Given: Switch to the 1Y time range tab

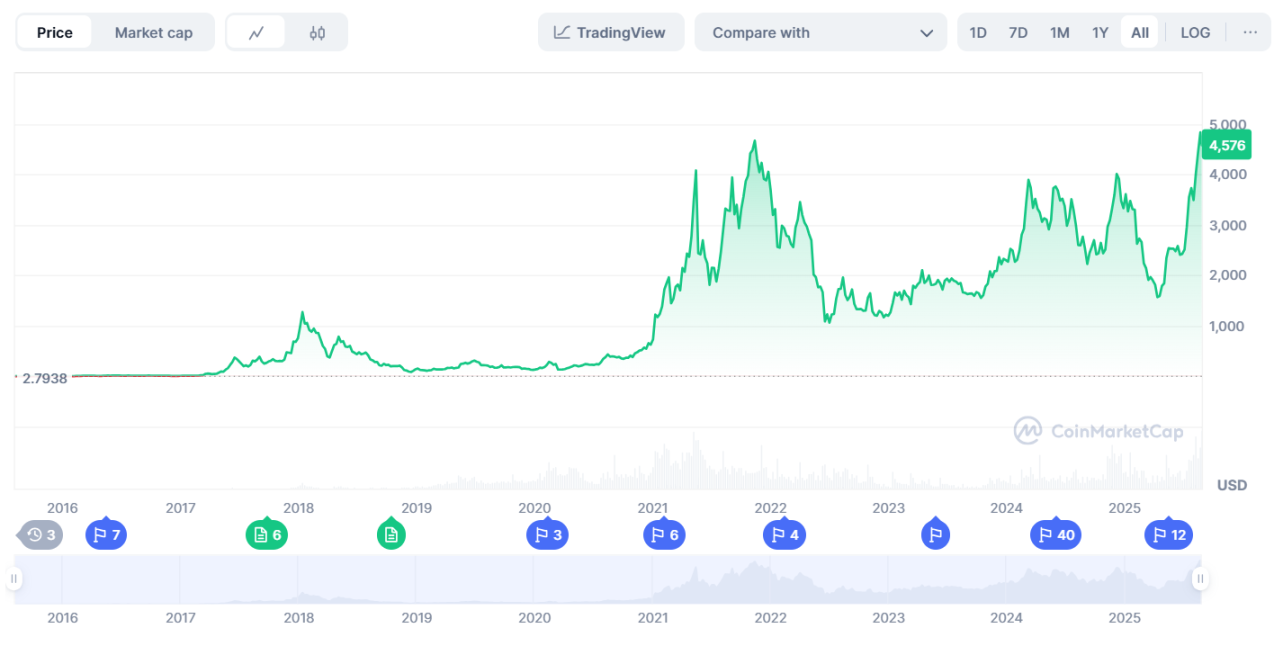Looking at the screenshot, I should point(1100,31).
